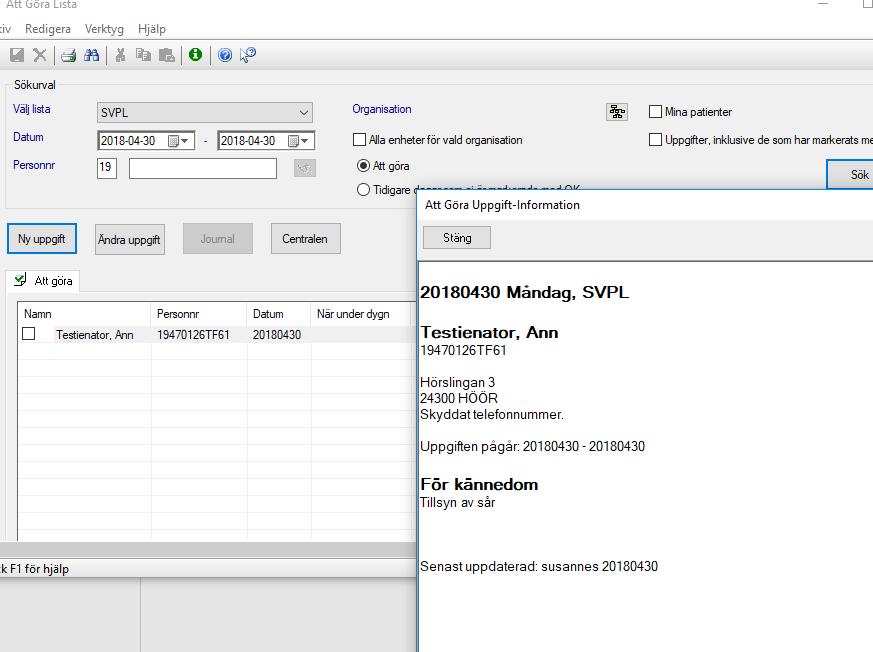
Task: Open the end date dropdown arrow
Action: (305, 141)
